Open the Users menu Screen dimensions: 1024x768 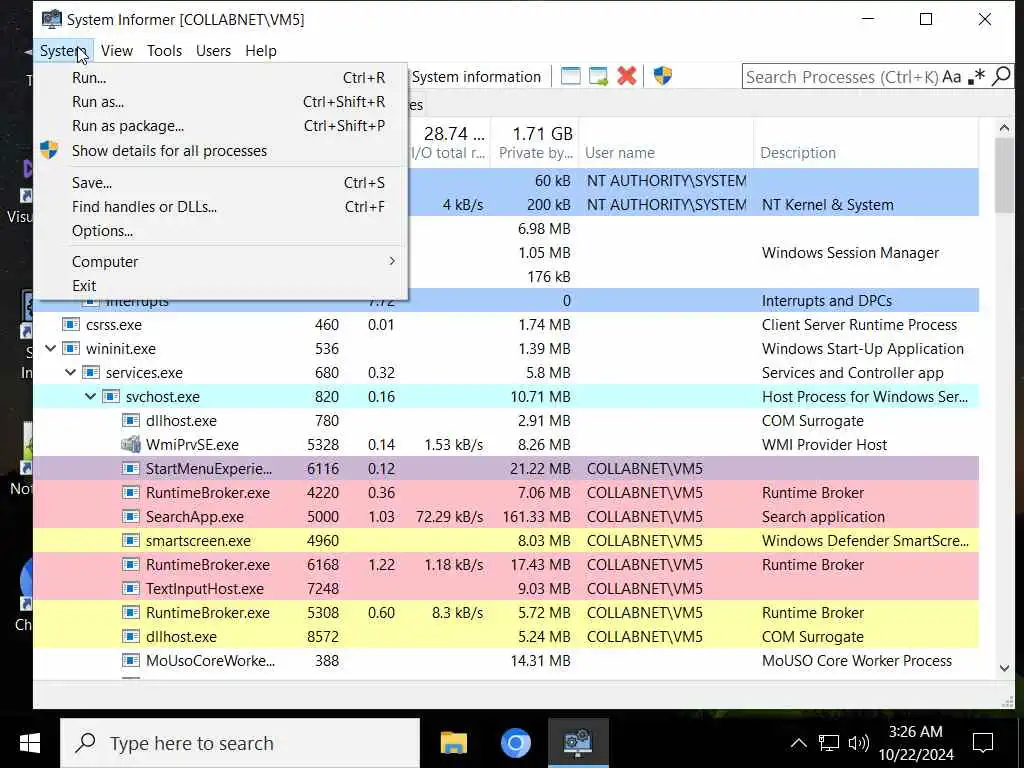click(214, 51)
